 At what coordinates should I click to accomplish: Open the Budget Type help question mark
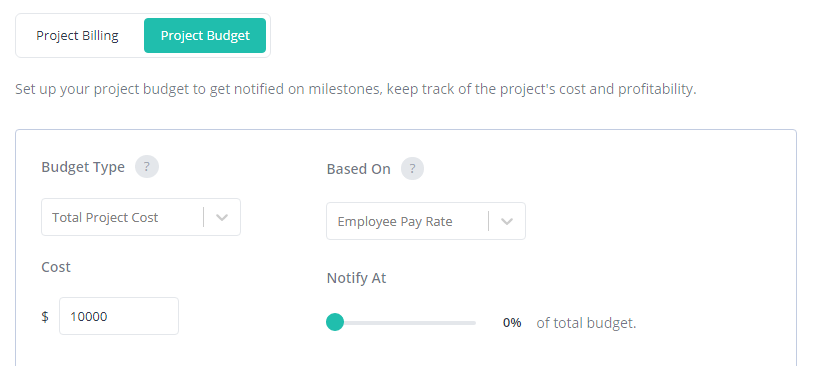coord(147,167)
